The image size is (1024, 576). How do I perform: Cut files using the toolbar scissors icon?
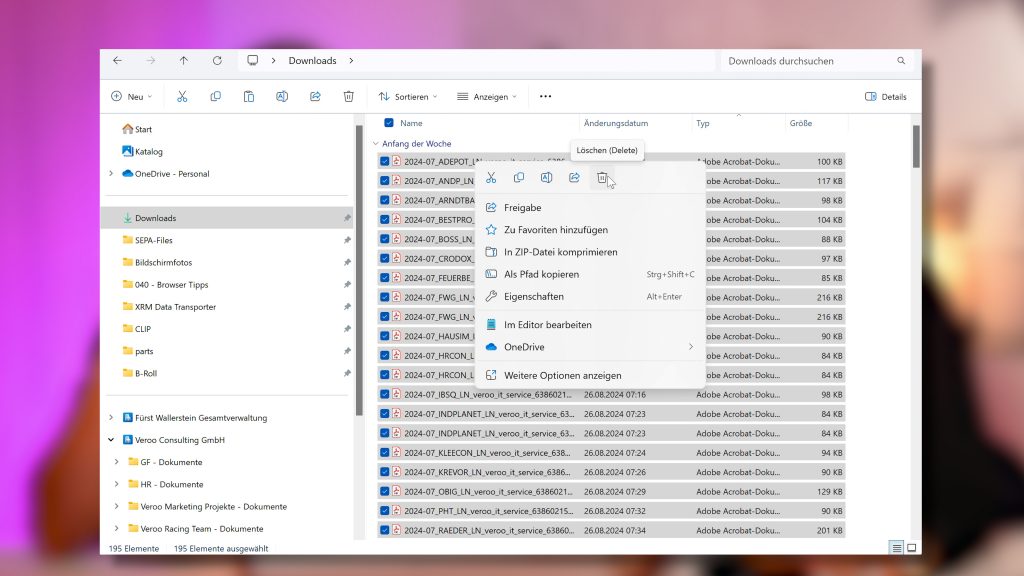(x=183, y=96)
